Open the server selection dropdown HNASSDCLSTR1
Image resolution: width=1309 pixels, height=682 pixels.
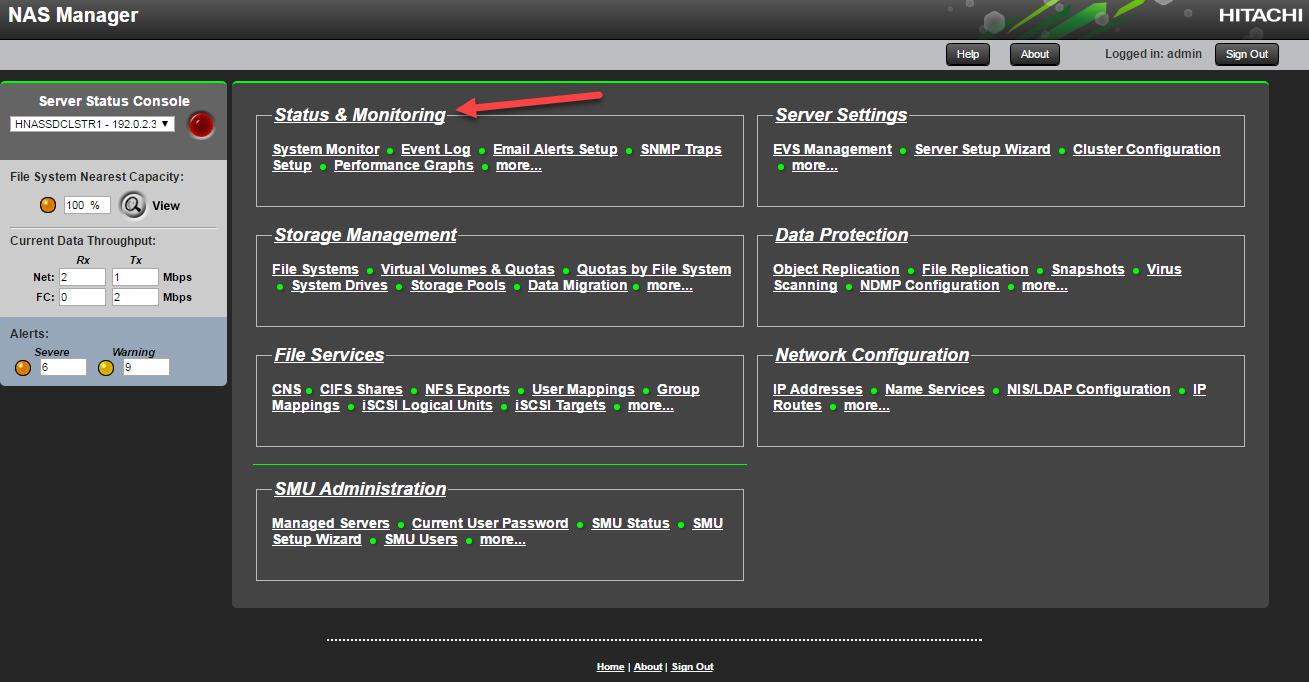pos(92,124)
